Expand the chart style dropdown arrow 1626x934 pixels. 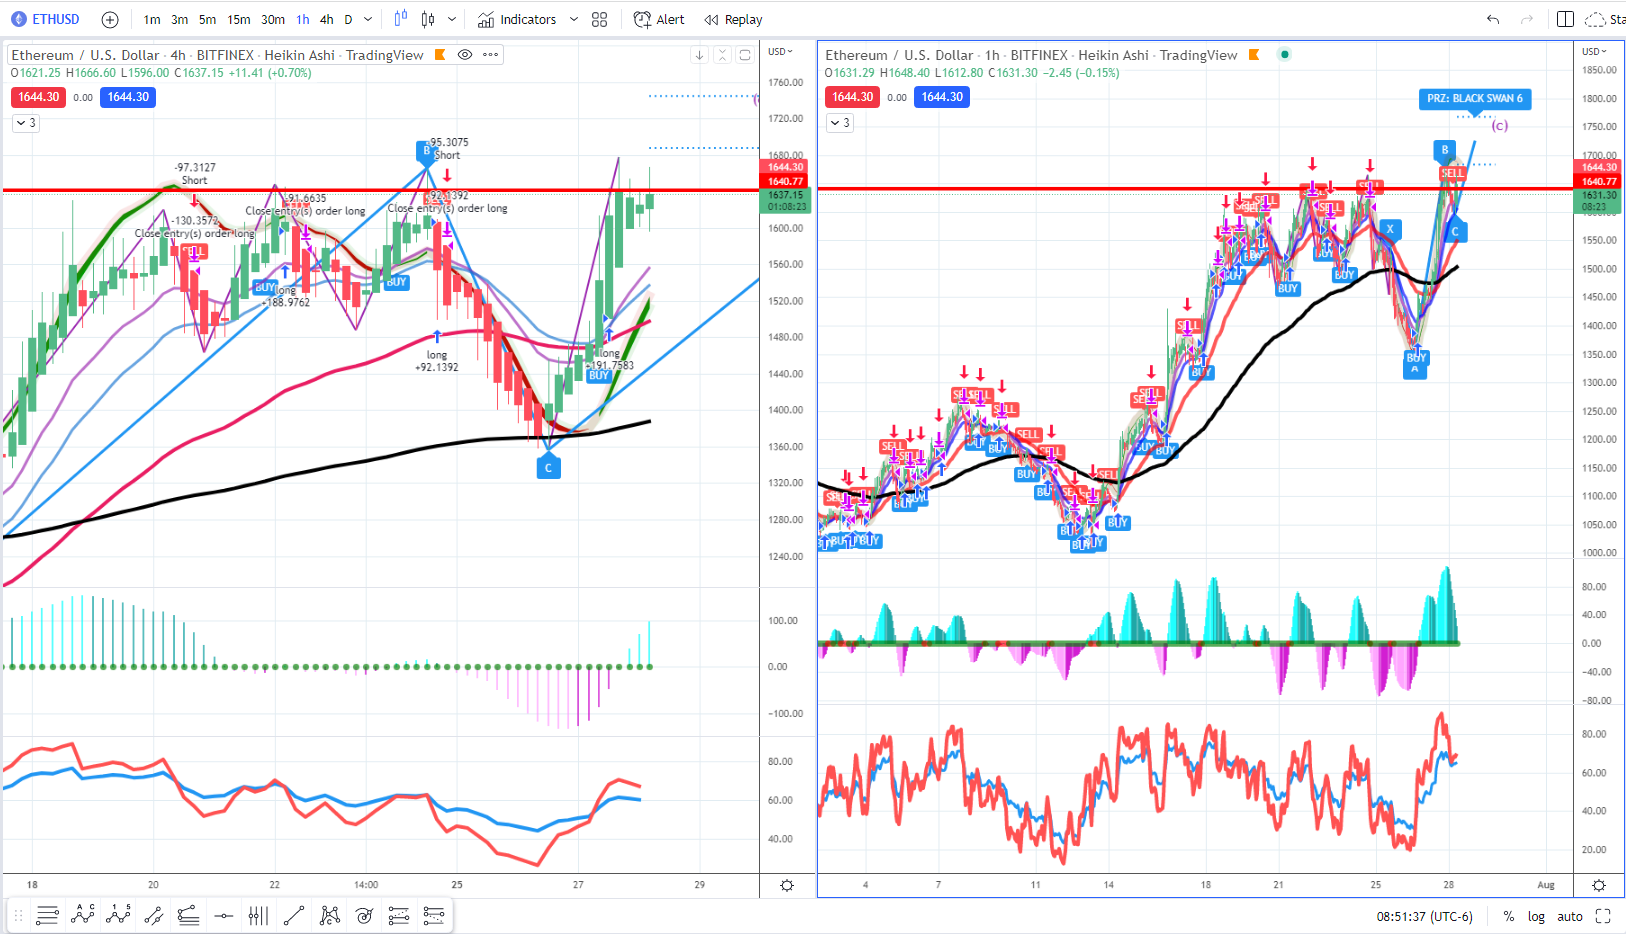point(452,20)
